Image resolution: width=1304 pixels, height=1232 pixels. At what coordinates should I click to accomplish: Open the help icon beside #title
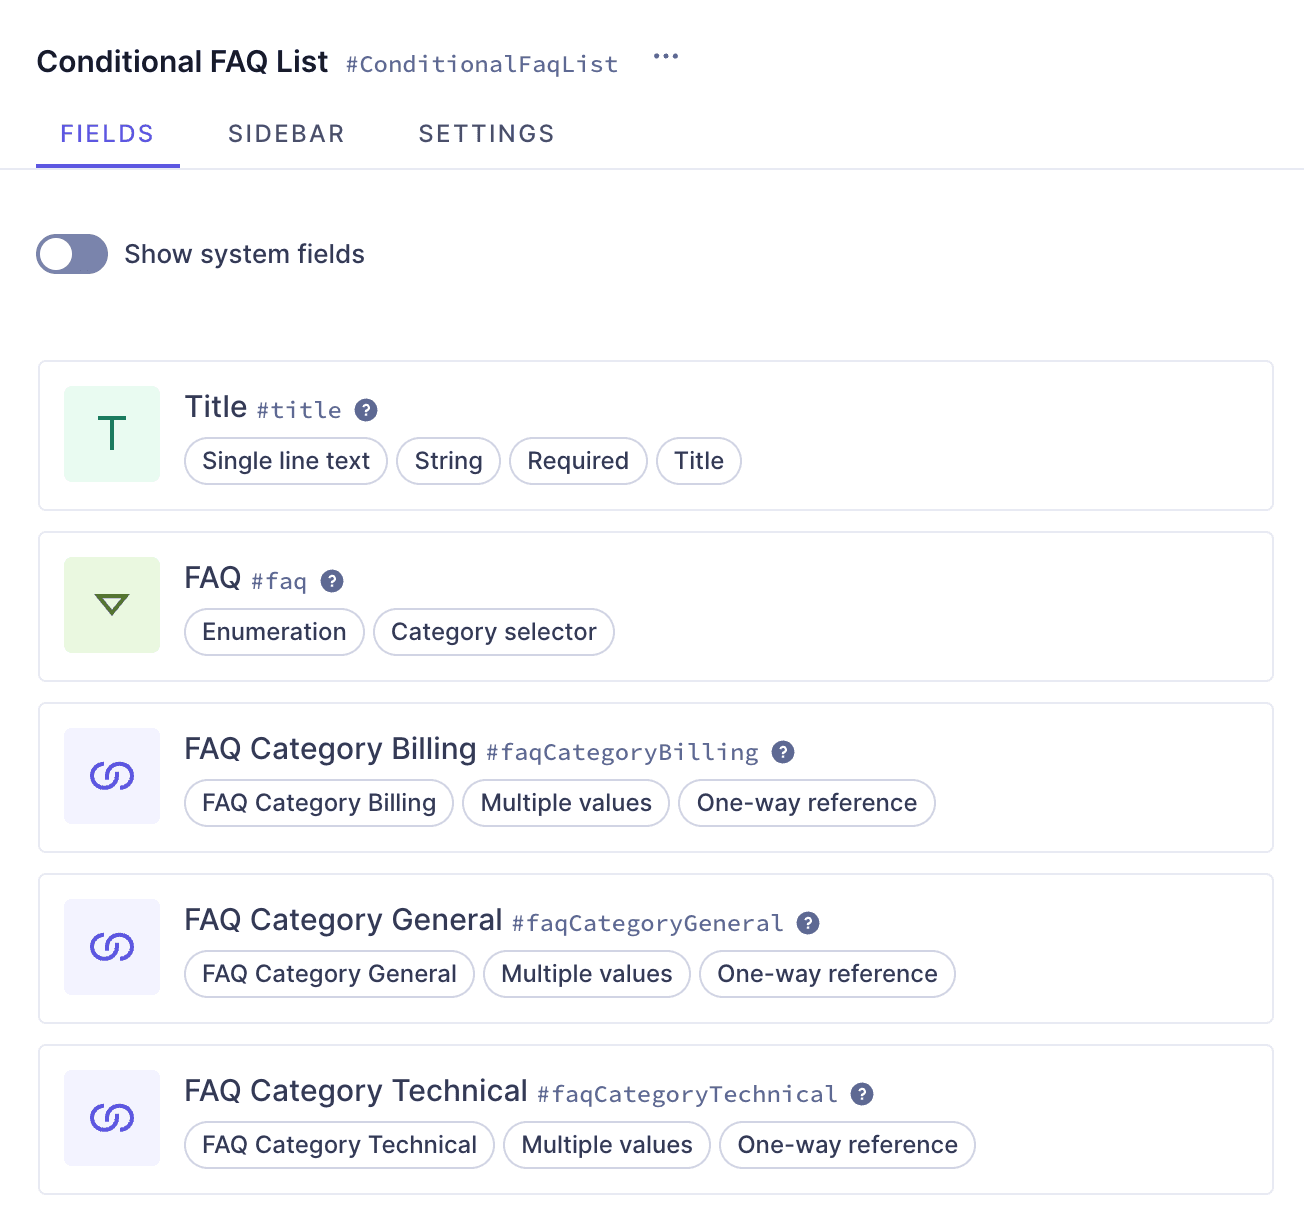[x=365, y=409]
